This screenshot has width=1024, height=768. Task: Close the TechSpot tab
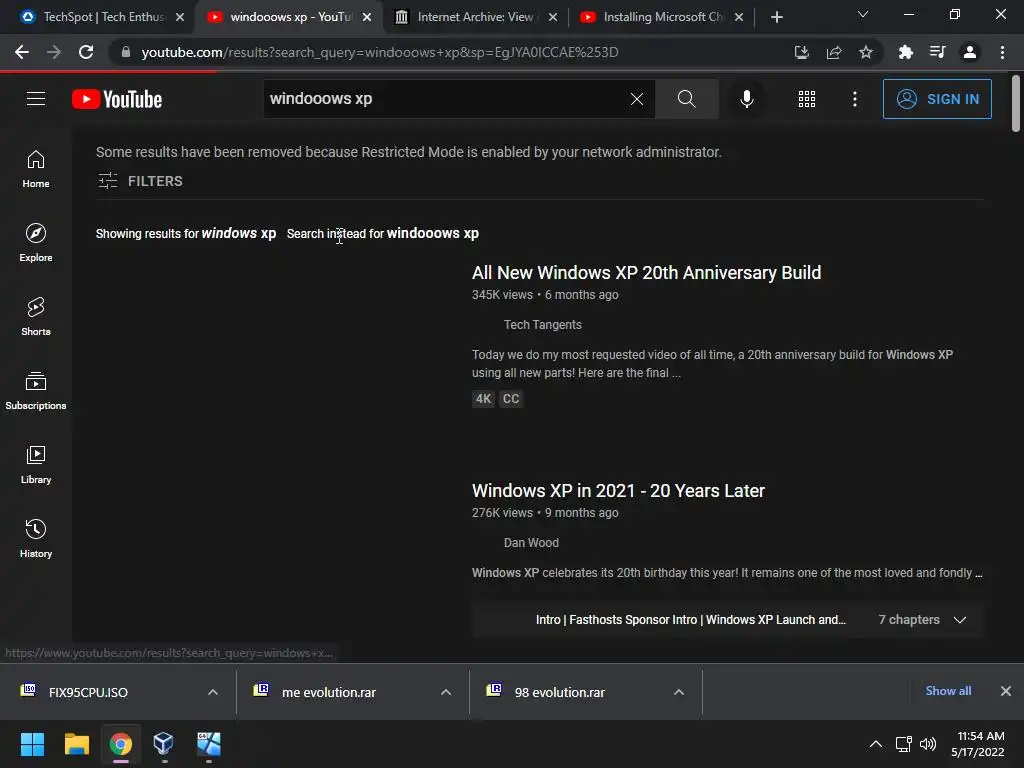click(x=180, y=17)
